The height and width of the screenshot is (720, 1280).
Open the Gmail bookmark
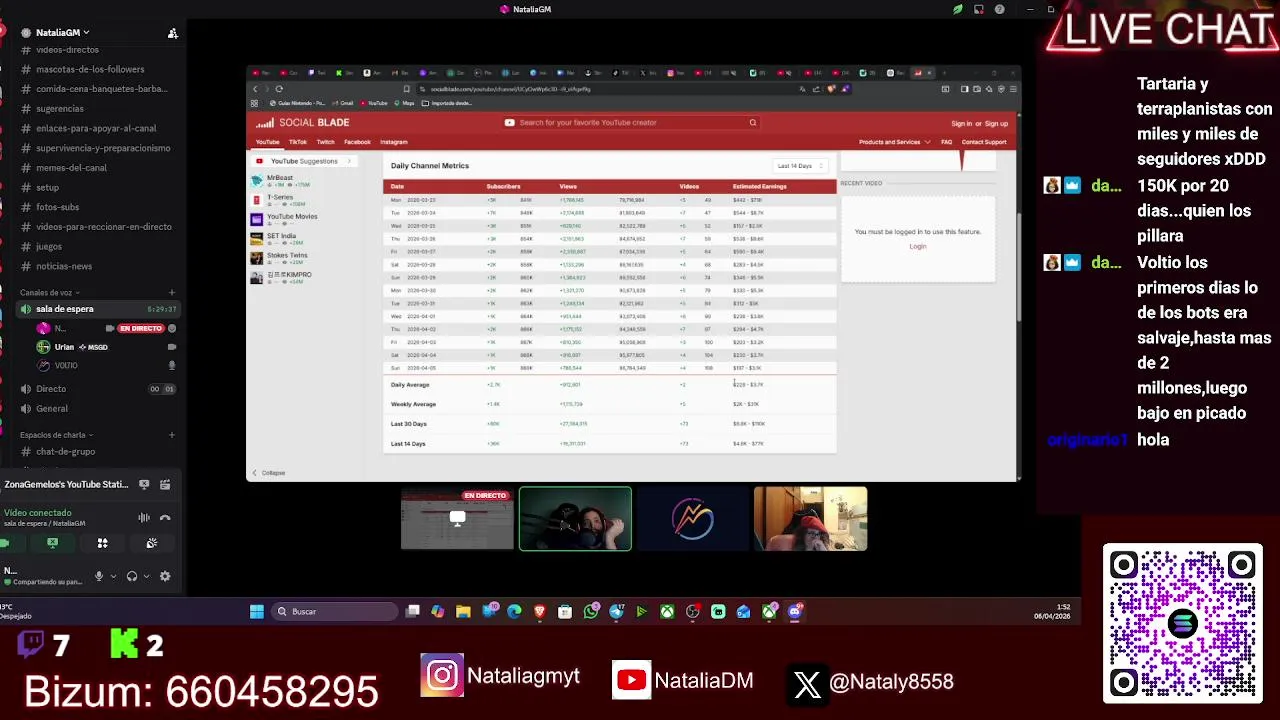[344, 103]
